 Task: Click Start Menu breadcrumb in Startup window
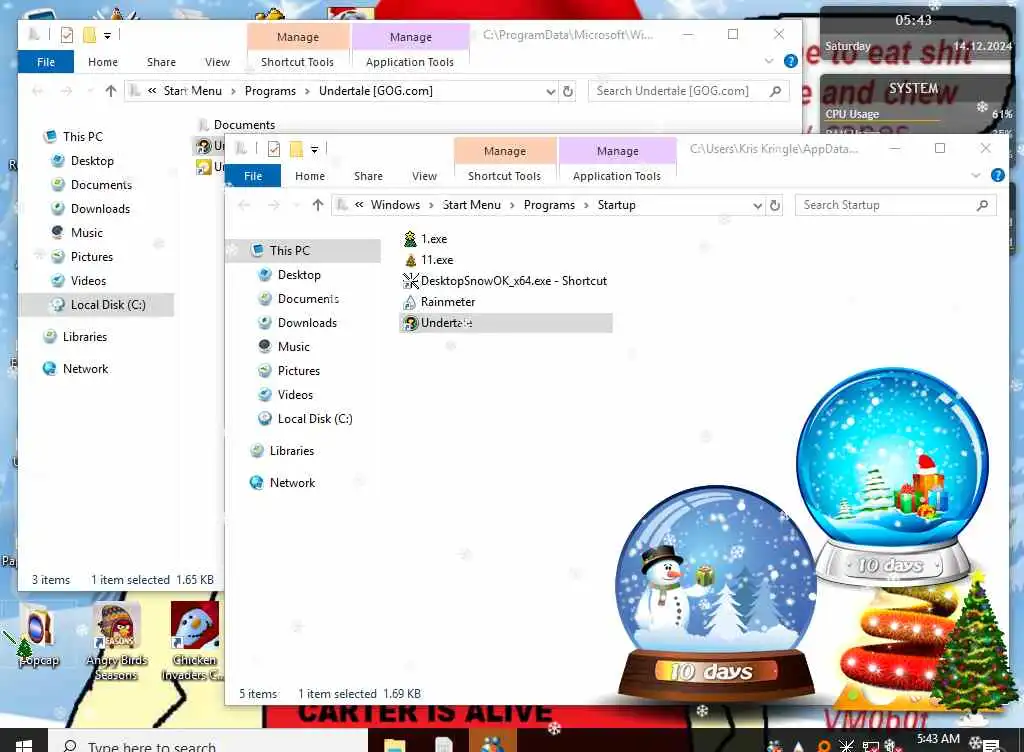tap(471, 205)
